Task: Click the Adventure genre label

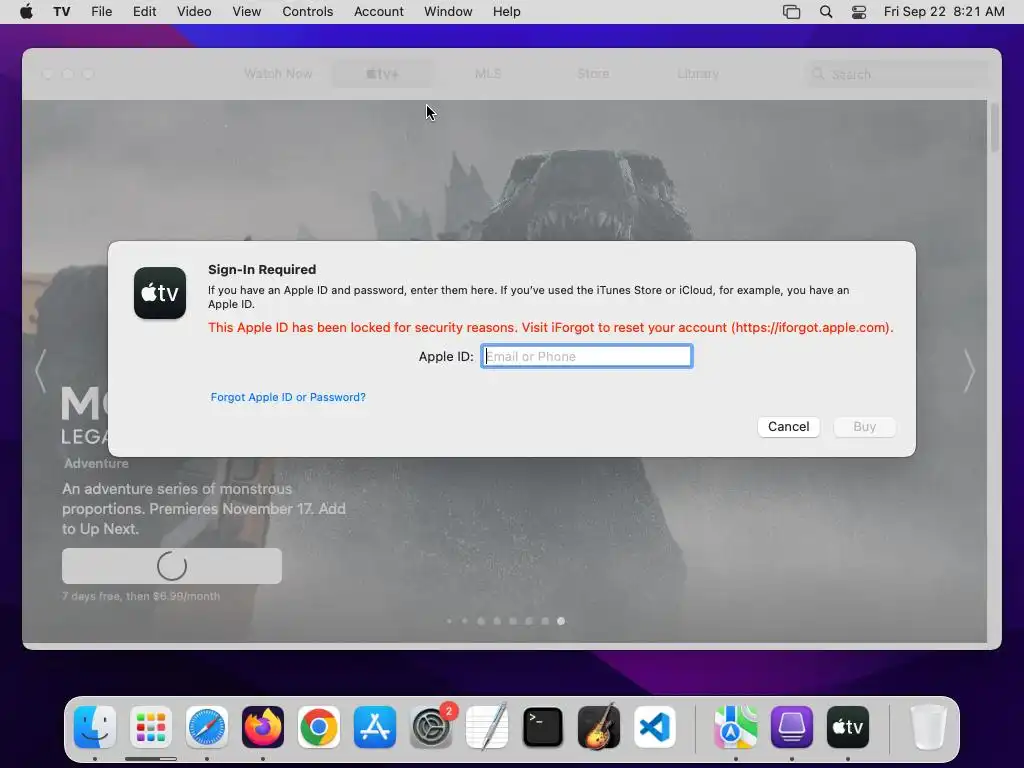Action: (96, 463)
